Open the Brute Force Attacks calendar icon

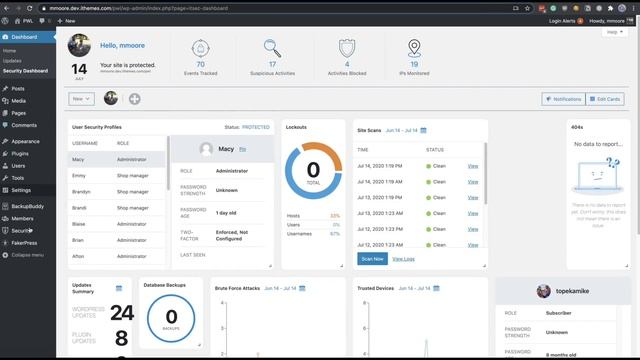[x=302, y=288]
